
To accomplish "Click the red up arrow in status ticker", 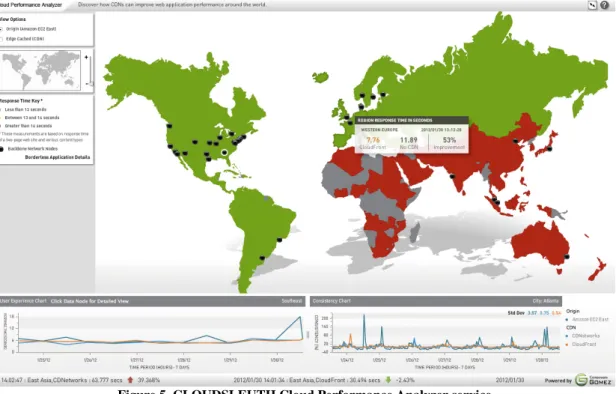I will tap(130, 380).
